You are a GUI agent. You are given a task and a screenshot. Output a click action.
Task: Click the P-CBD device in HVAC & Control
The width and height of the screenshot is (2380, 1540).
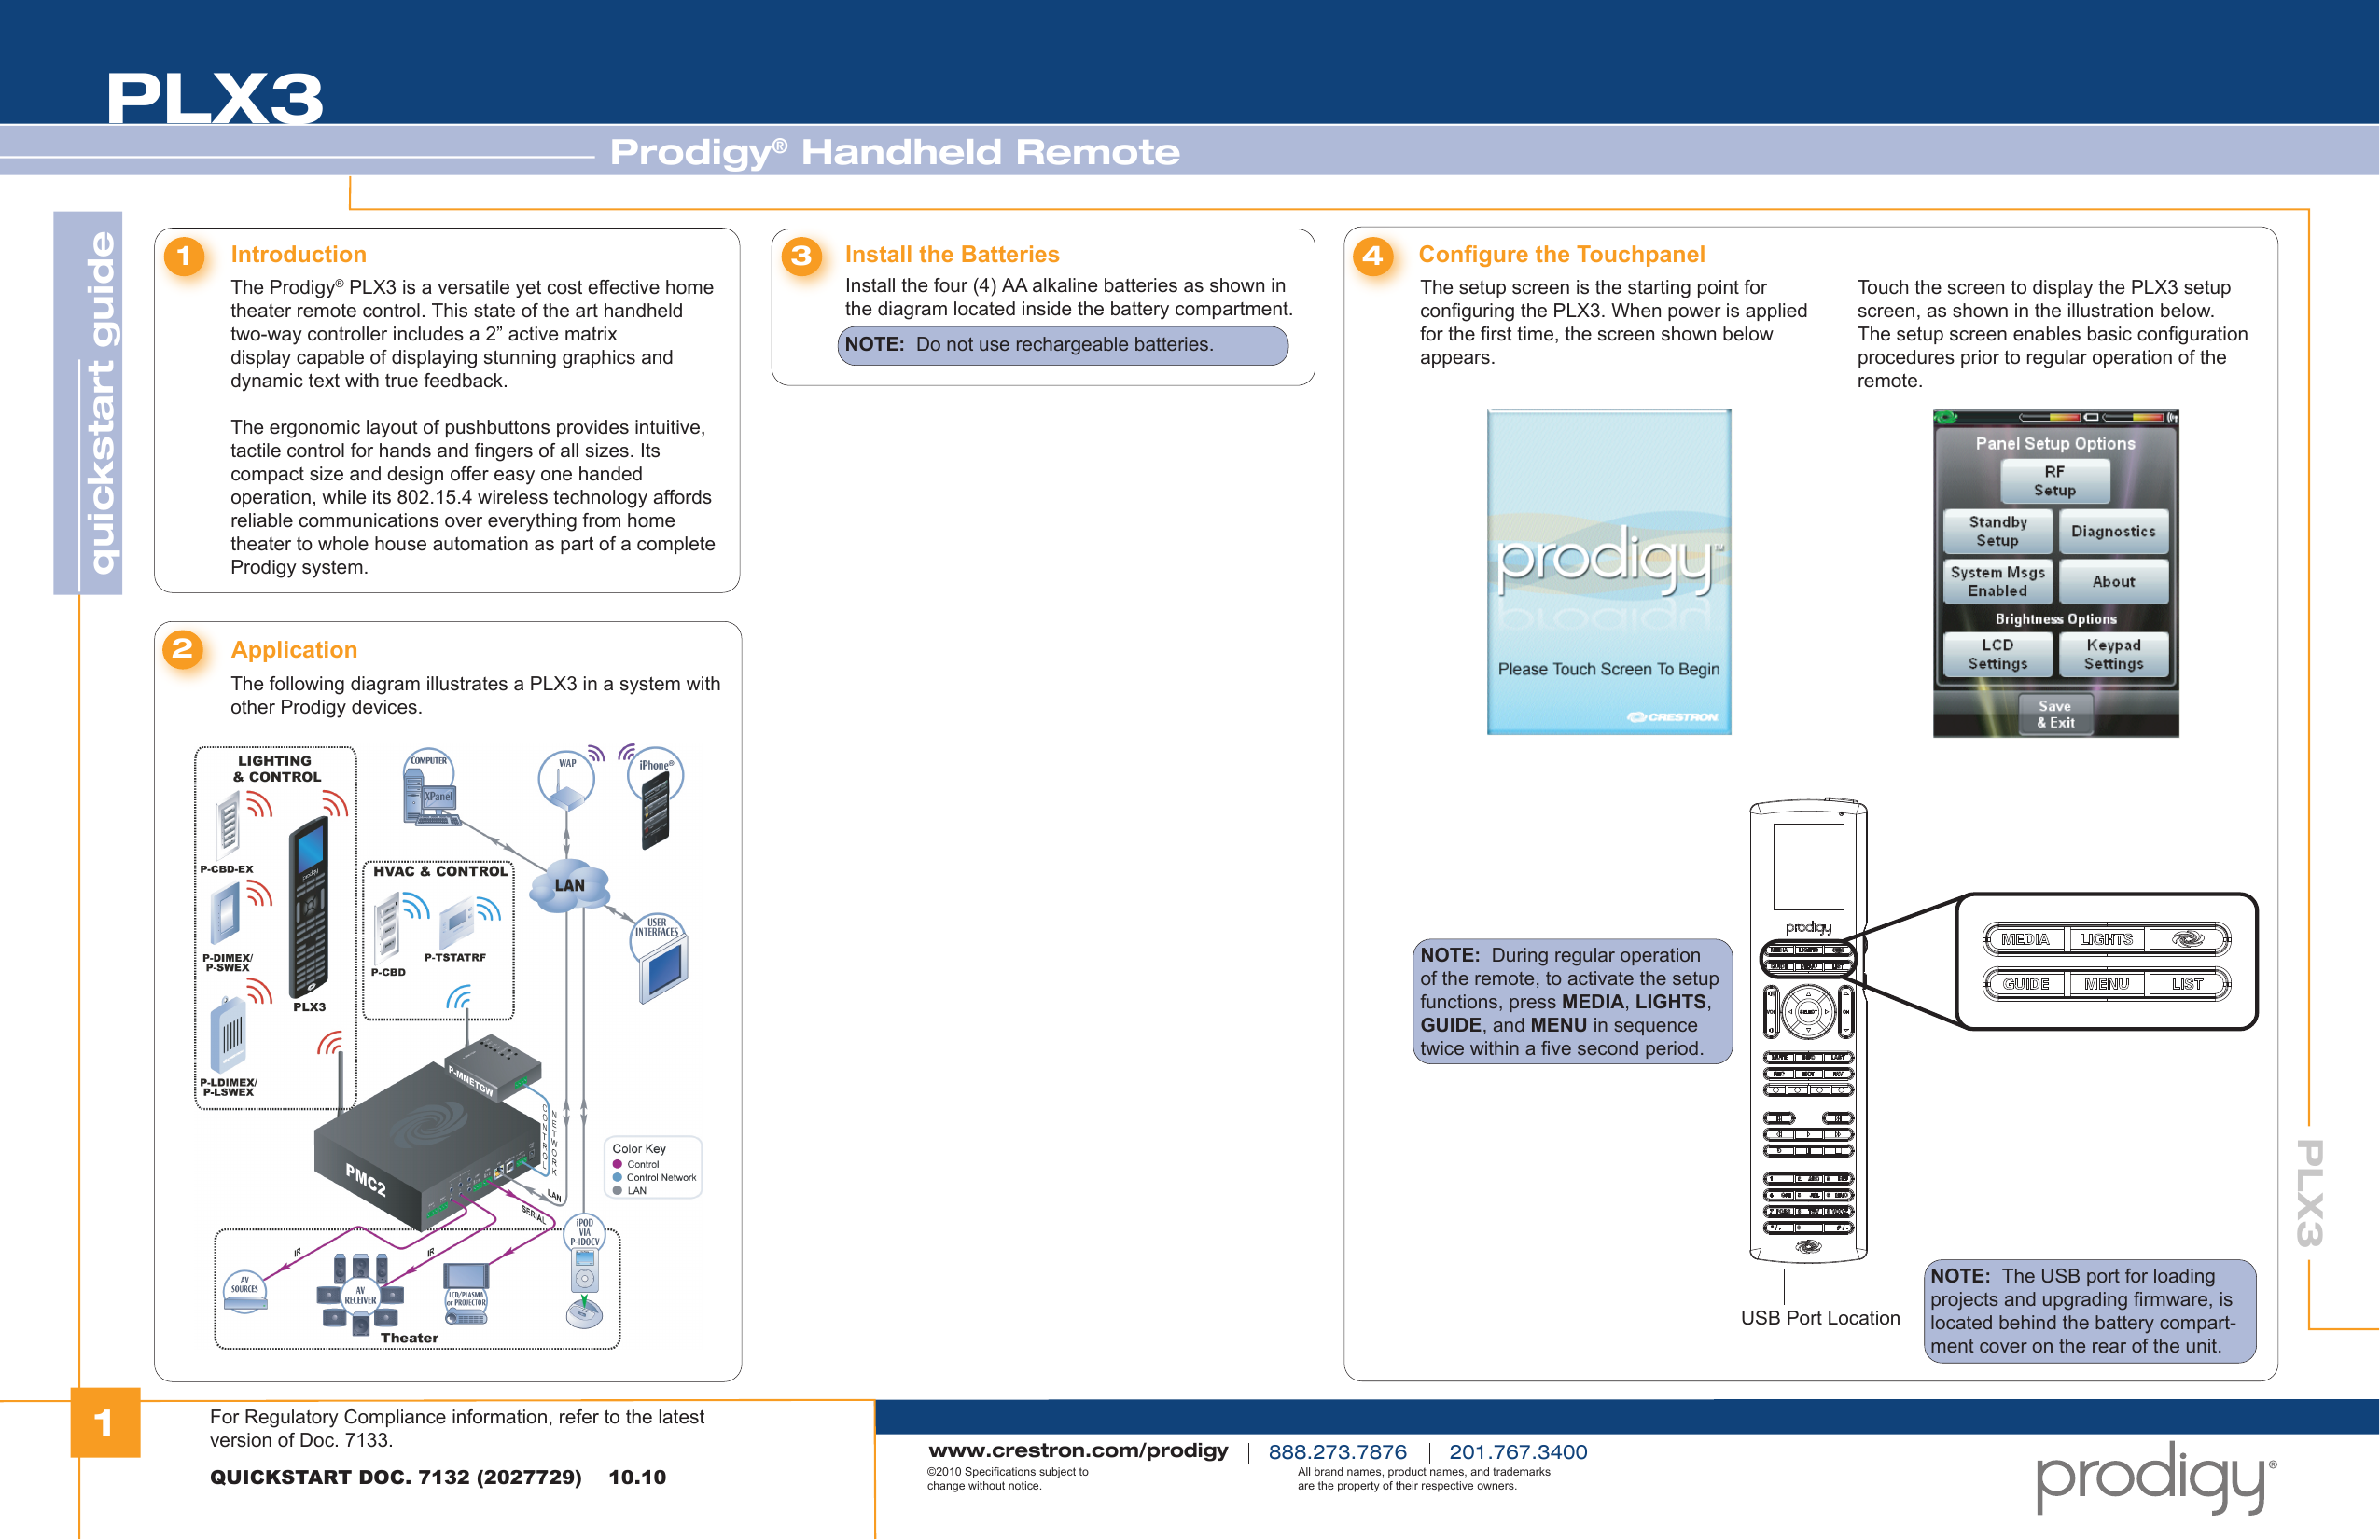[387, 929]
